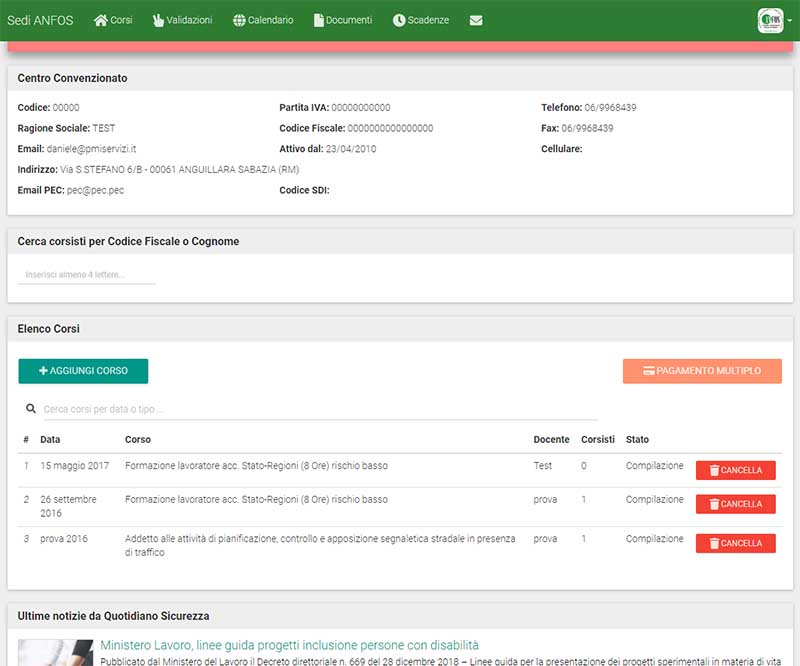Click the Sedi ANFOS brand link
This screenshot has width=800, height=666.
40,20
